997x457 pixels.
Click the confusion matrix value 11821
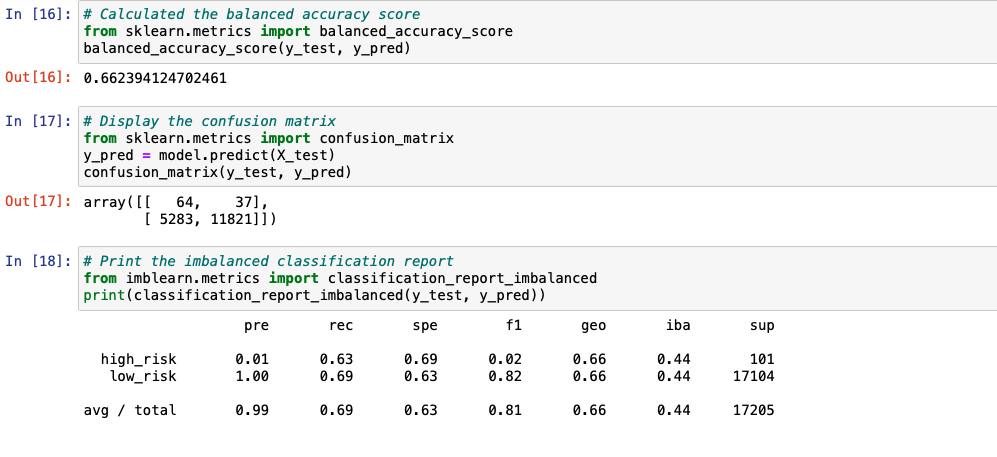coord(230,219)
